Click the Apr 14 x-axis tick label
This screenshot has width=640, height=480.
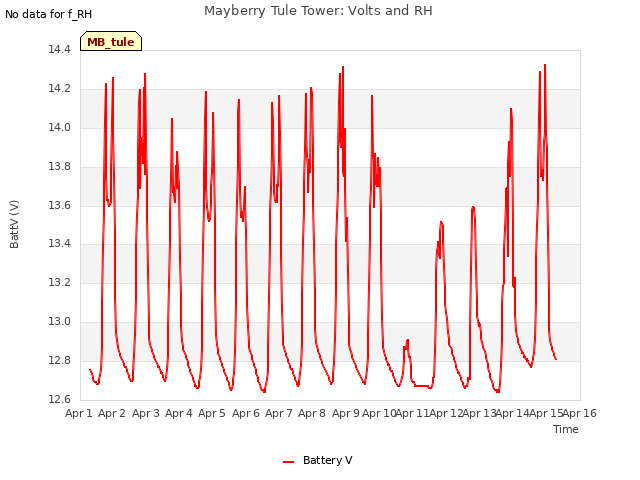[x=513, y=413]
